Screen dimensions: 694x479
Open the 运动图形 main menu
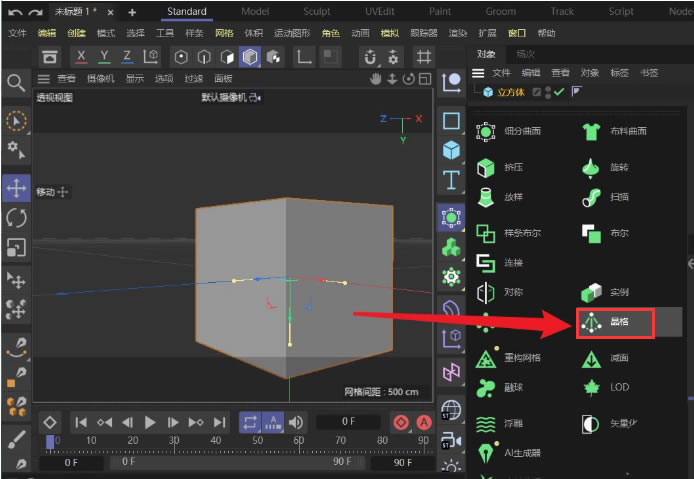(292, 33)
